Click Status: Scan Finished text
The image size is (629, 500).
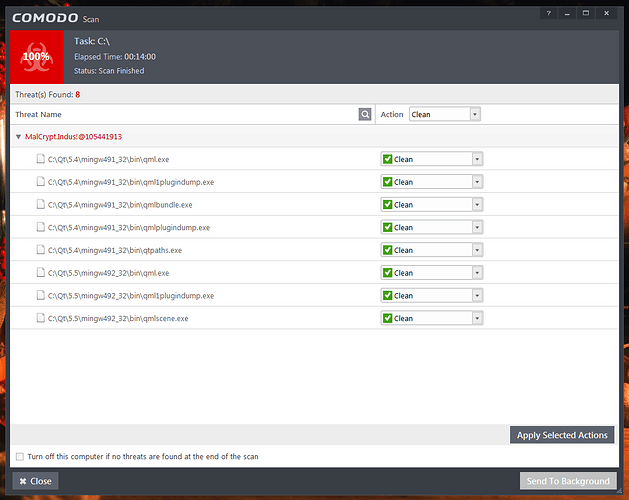(x=109, y=71)
